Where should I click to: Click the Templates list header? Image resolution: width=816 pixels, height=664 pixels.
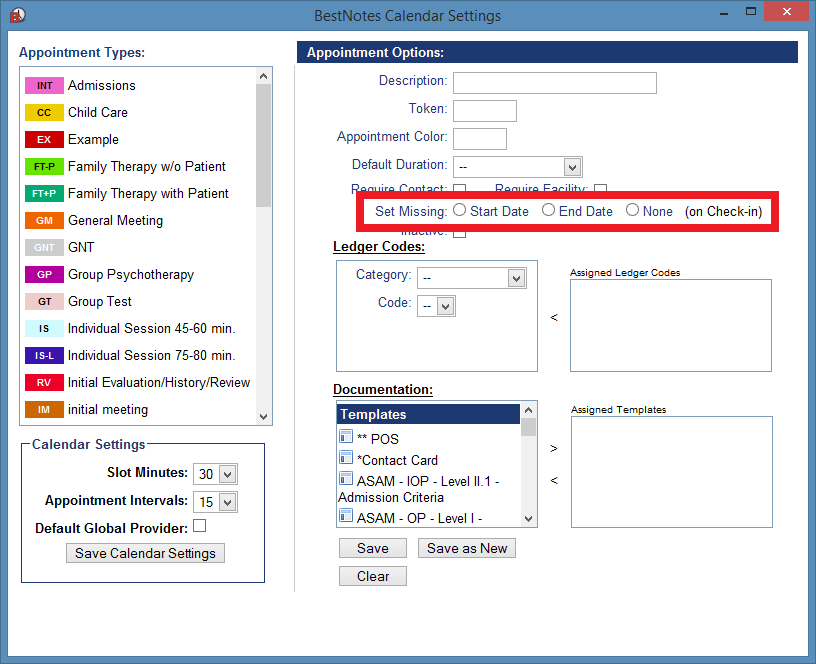pos(428,414)
